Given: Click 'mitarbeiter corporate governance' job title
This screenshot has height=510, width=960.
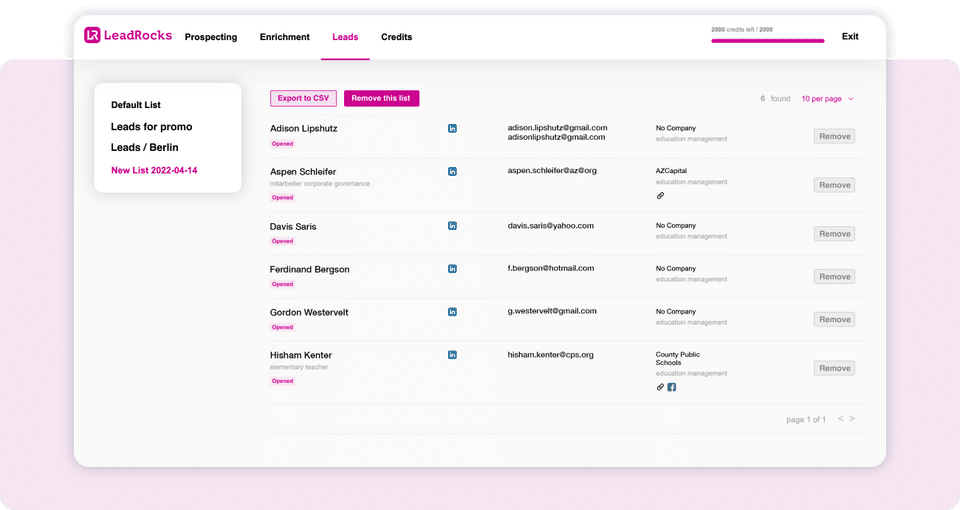Looking at the screenshot, I should point(320,184).
